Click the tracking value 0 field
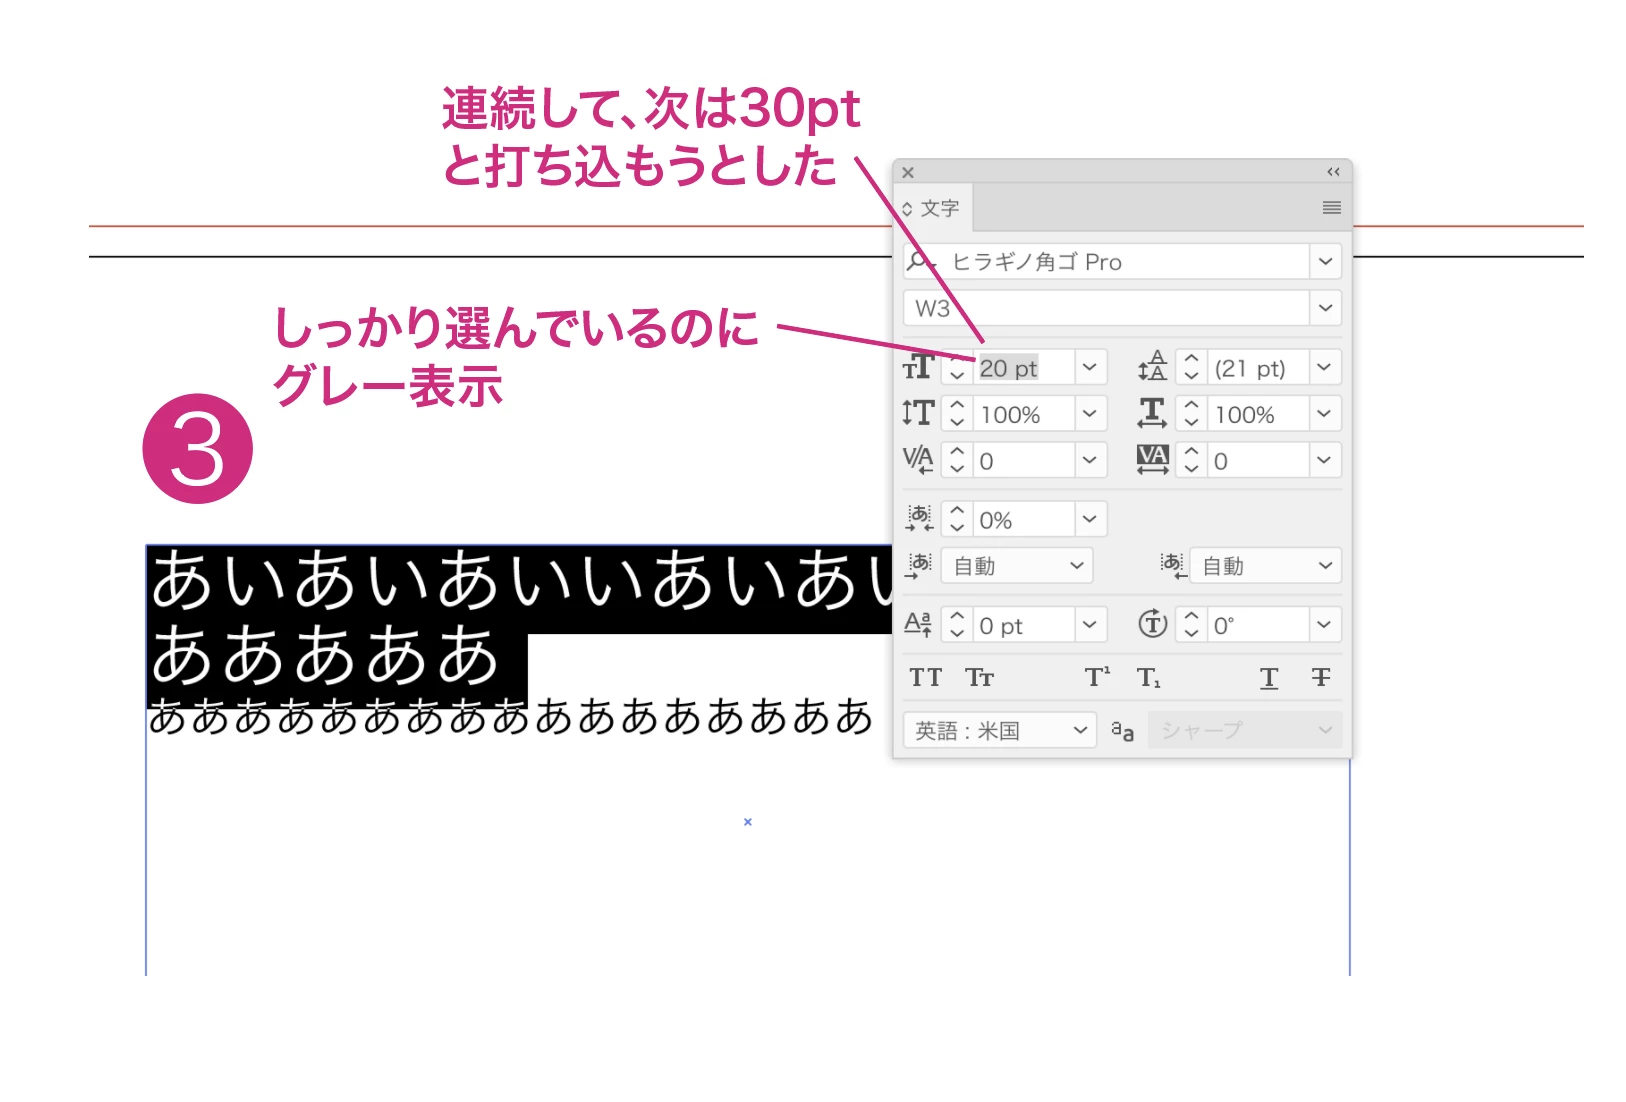 tap(1258, 461)
